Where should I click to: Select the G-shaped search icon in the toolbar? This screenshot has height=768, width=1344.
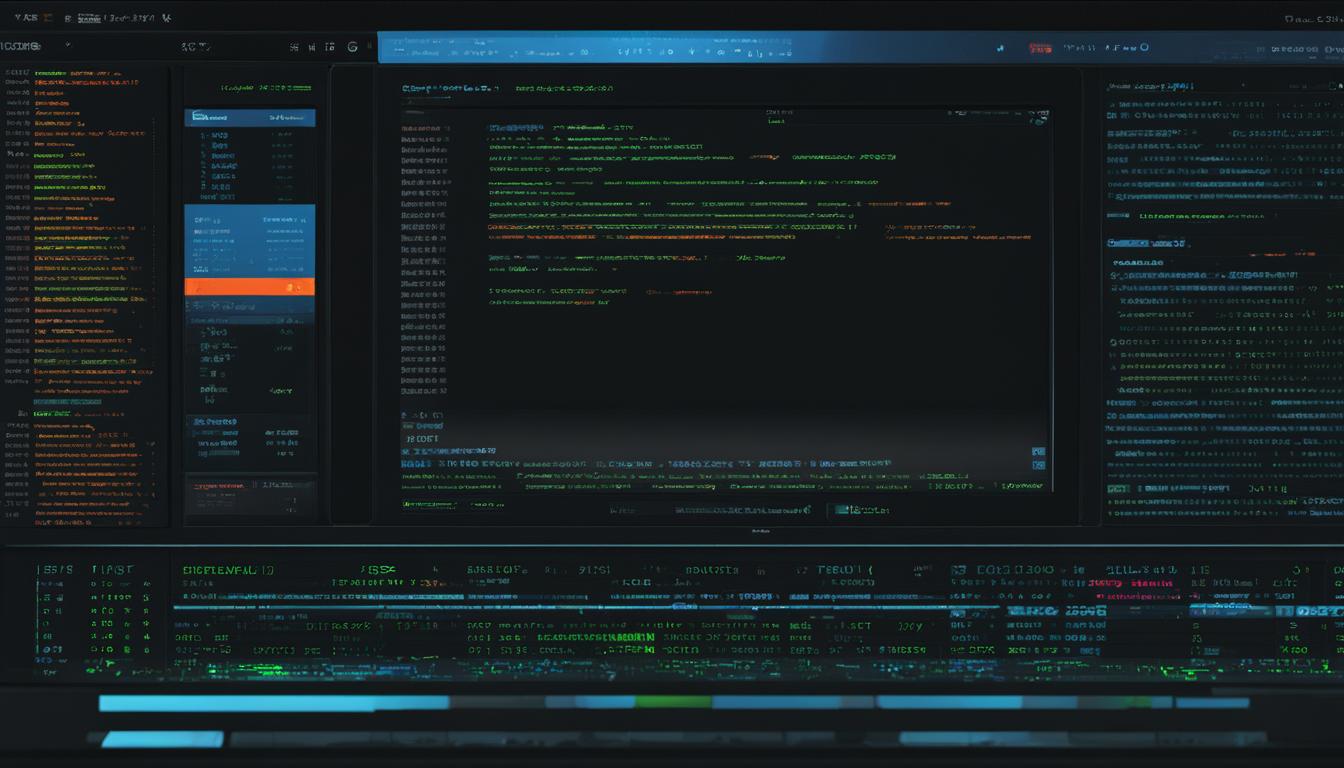tap(350, 47)
